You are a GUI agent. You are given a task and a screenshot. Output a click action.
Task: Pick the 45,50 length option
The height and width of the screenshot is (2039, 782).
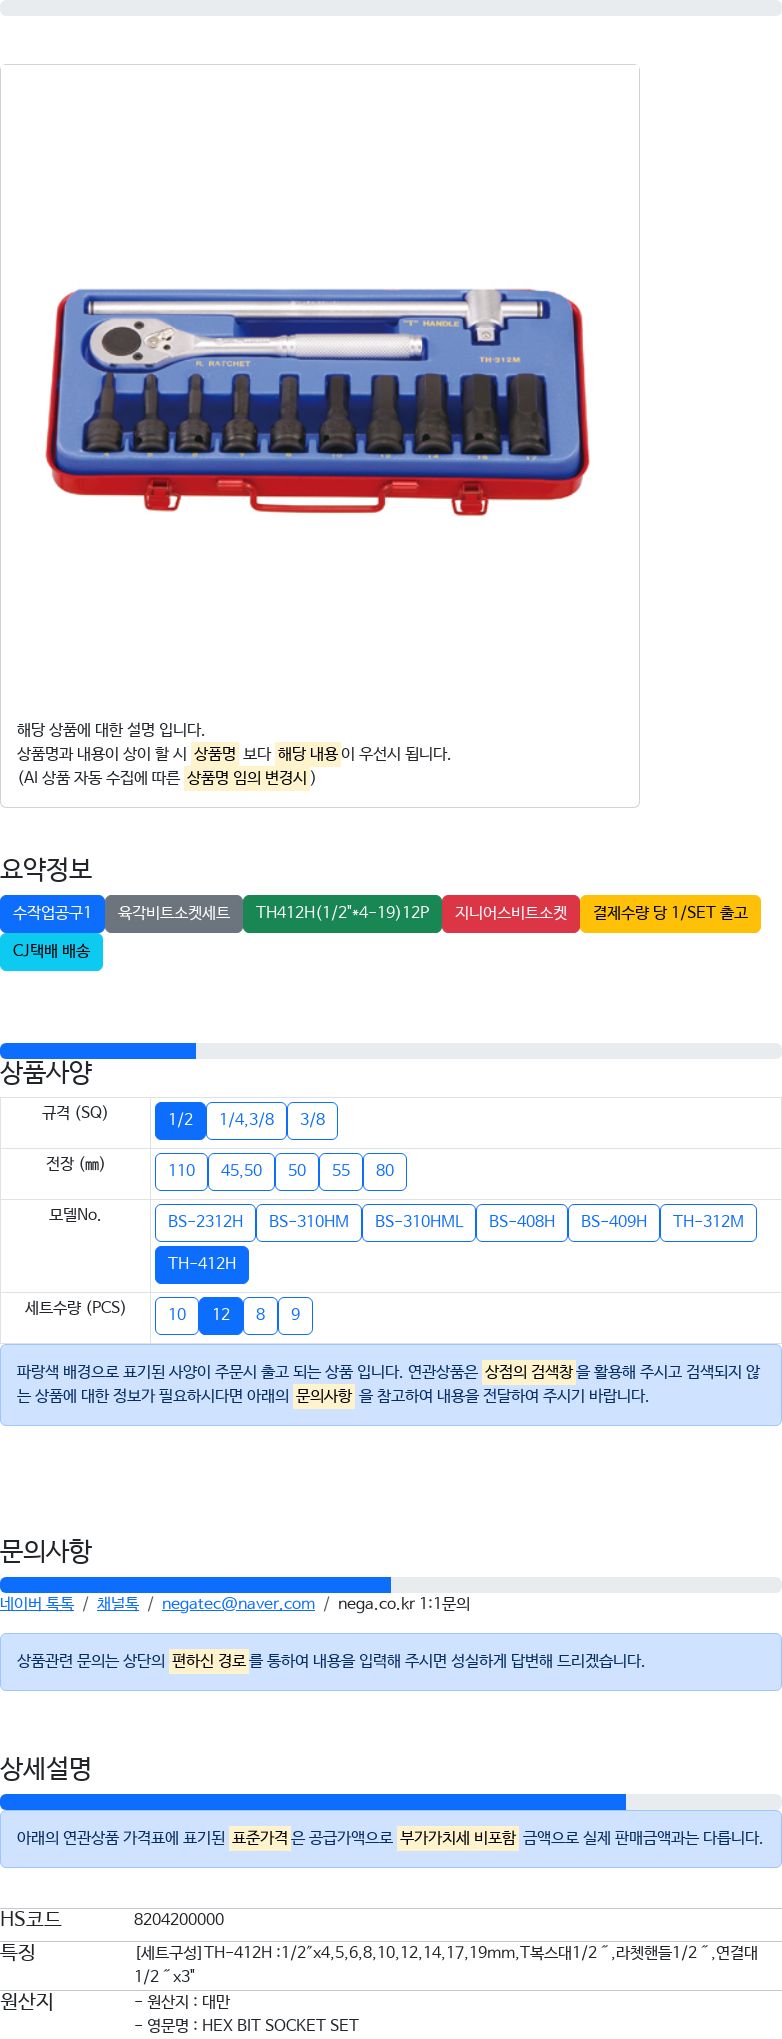(241, 1171)
